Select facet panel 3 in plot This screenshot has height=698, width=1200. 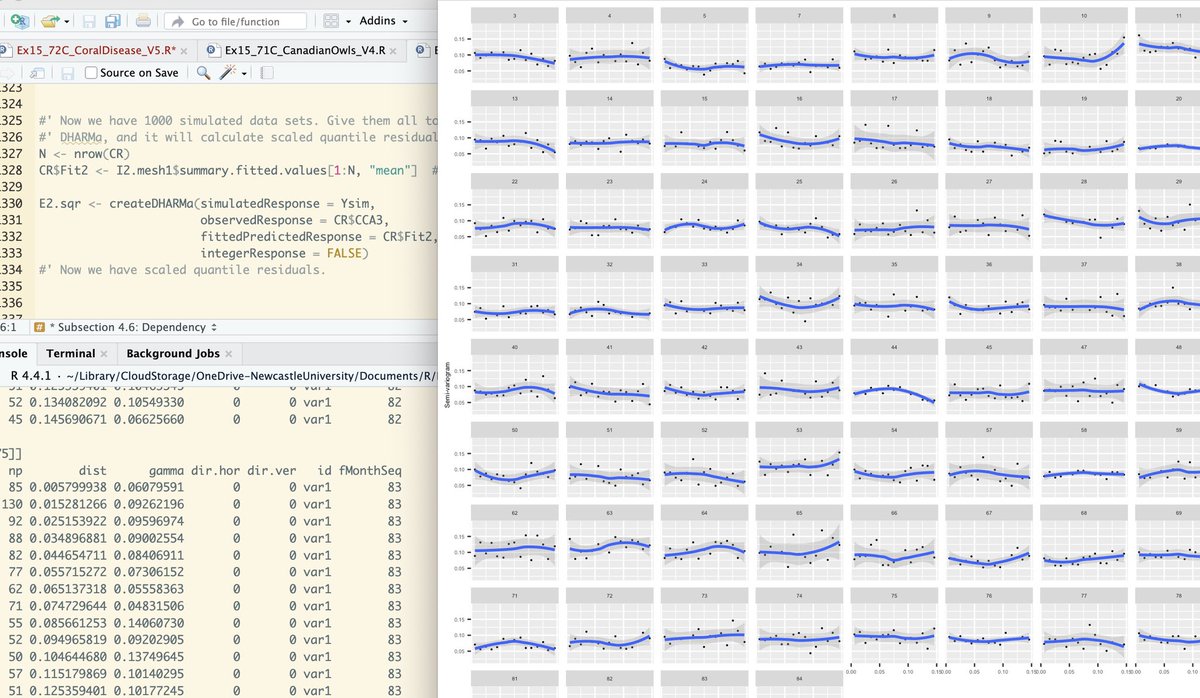(x=515, y=47)
